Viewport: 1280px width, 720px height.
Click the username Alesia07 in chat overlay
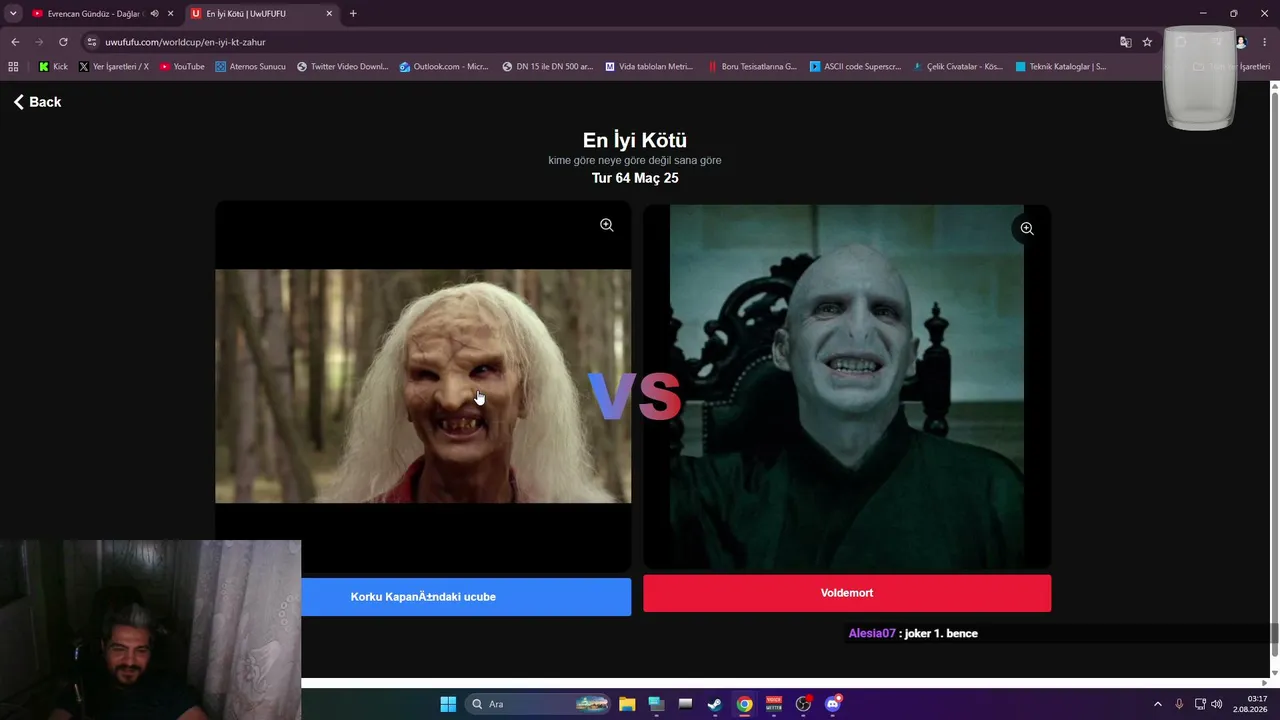click(x=872, y=633)
